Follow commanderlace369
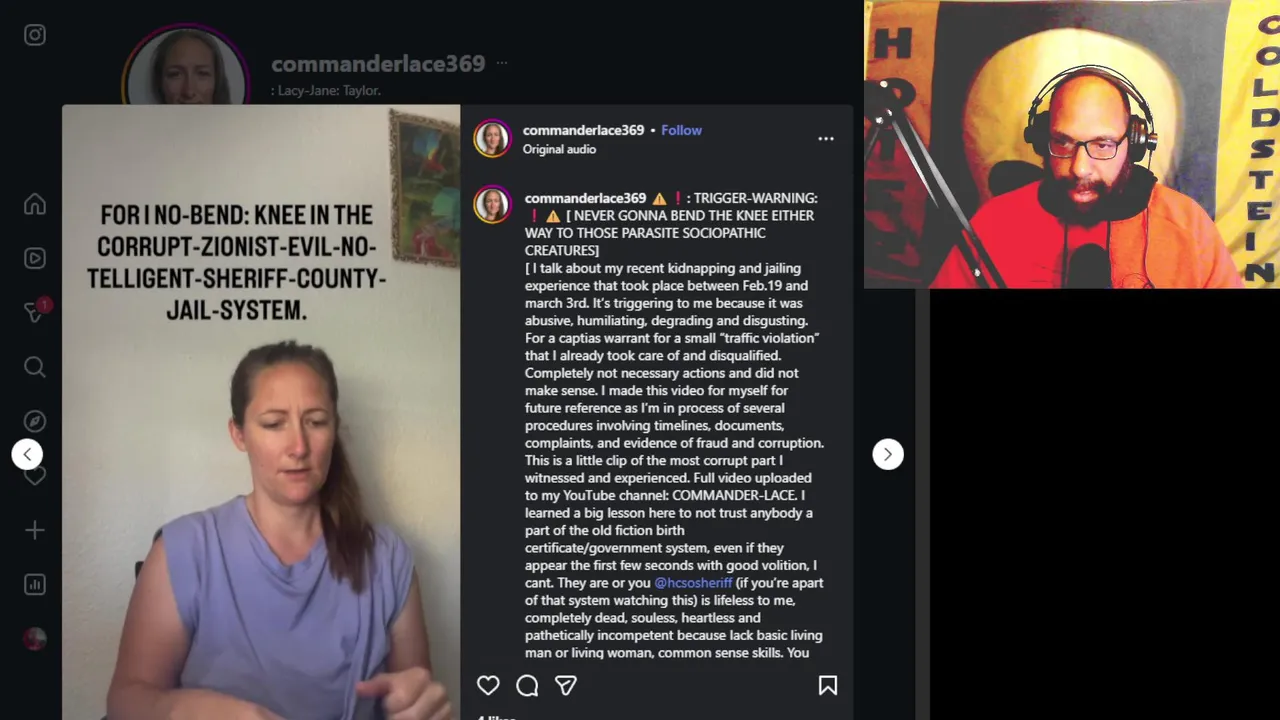Viewport: 1280px width, 720px height. point(681,130)
